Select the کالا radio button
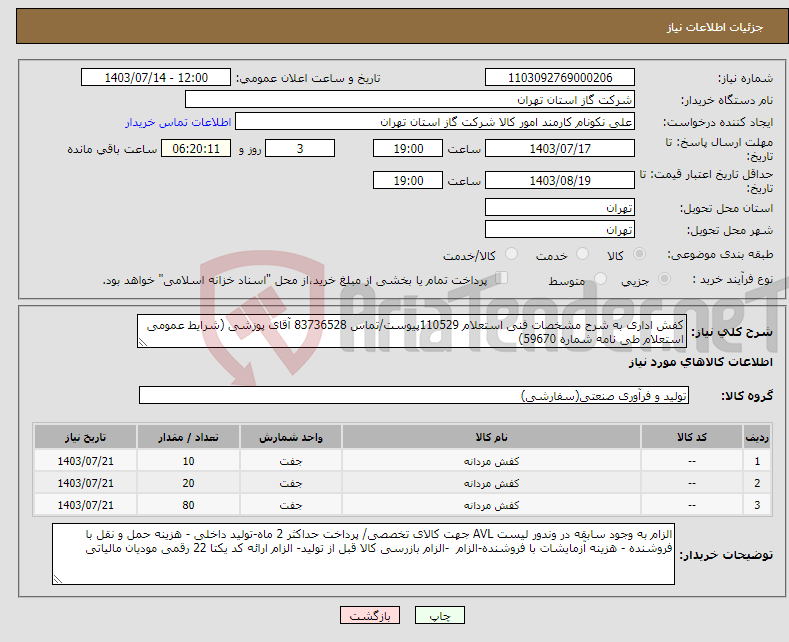 pyautogui.click(x=639, y=254)
